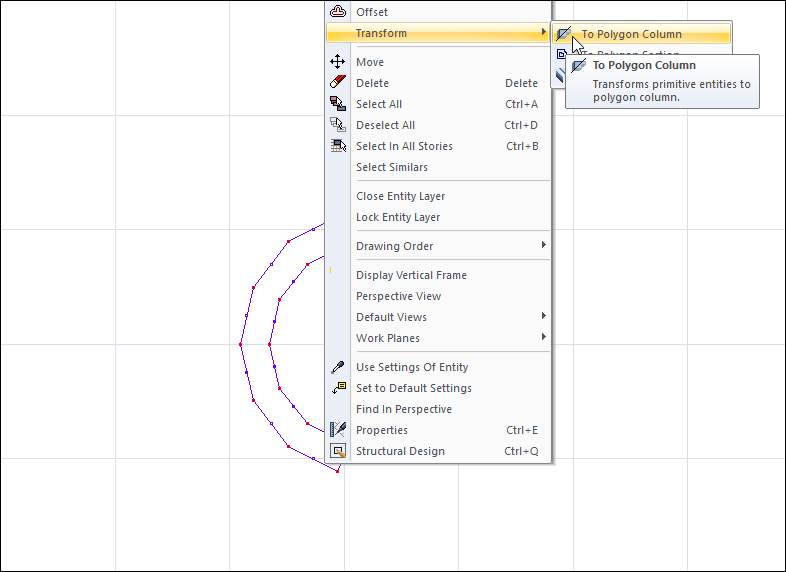Choose To Polygon Column in submenu

coord(631,34)
